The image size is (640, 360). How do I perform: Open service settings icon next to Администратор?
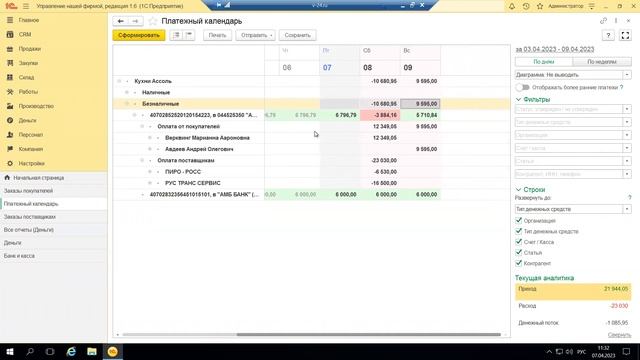pos(591,6)
